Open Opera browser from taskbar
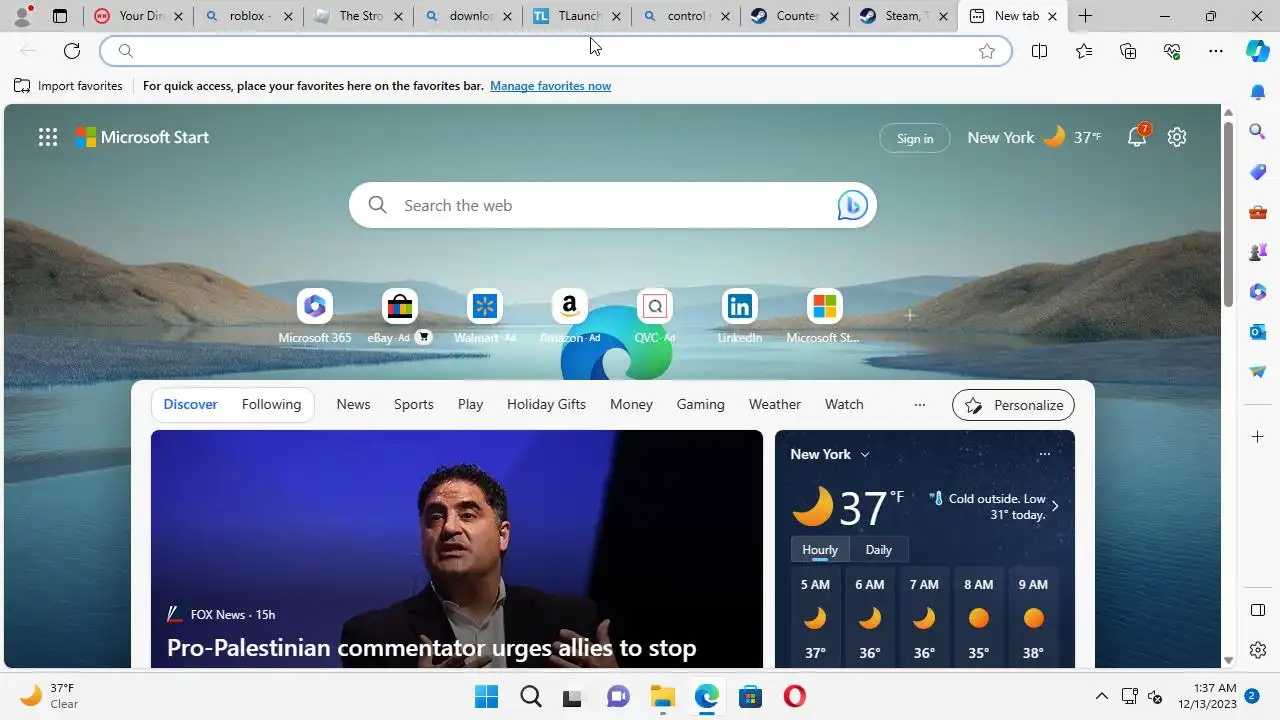 (794, 696)
